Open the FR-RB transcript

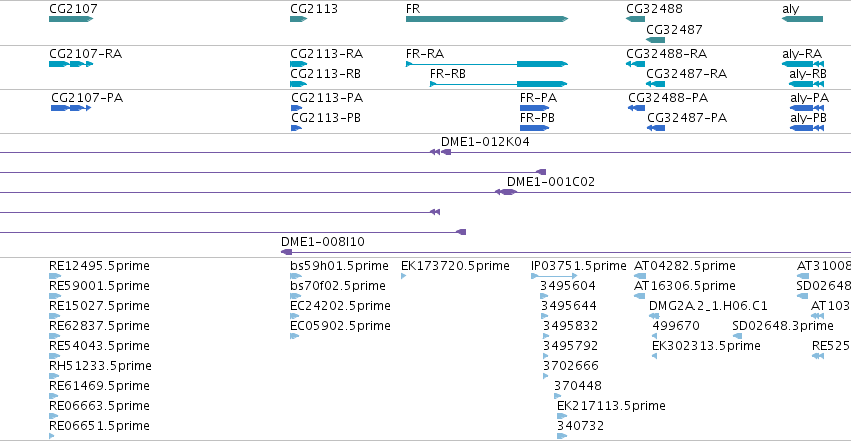(x=499, y=84)
